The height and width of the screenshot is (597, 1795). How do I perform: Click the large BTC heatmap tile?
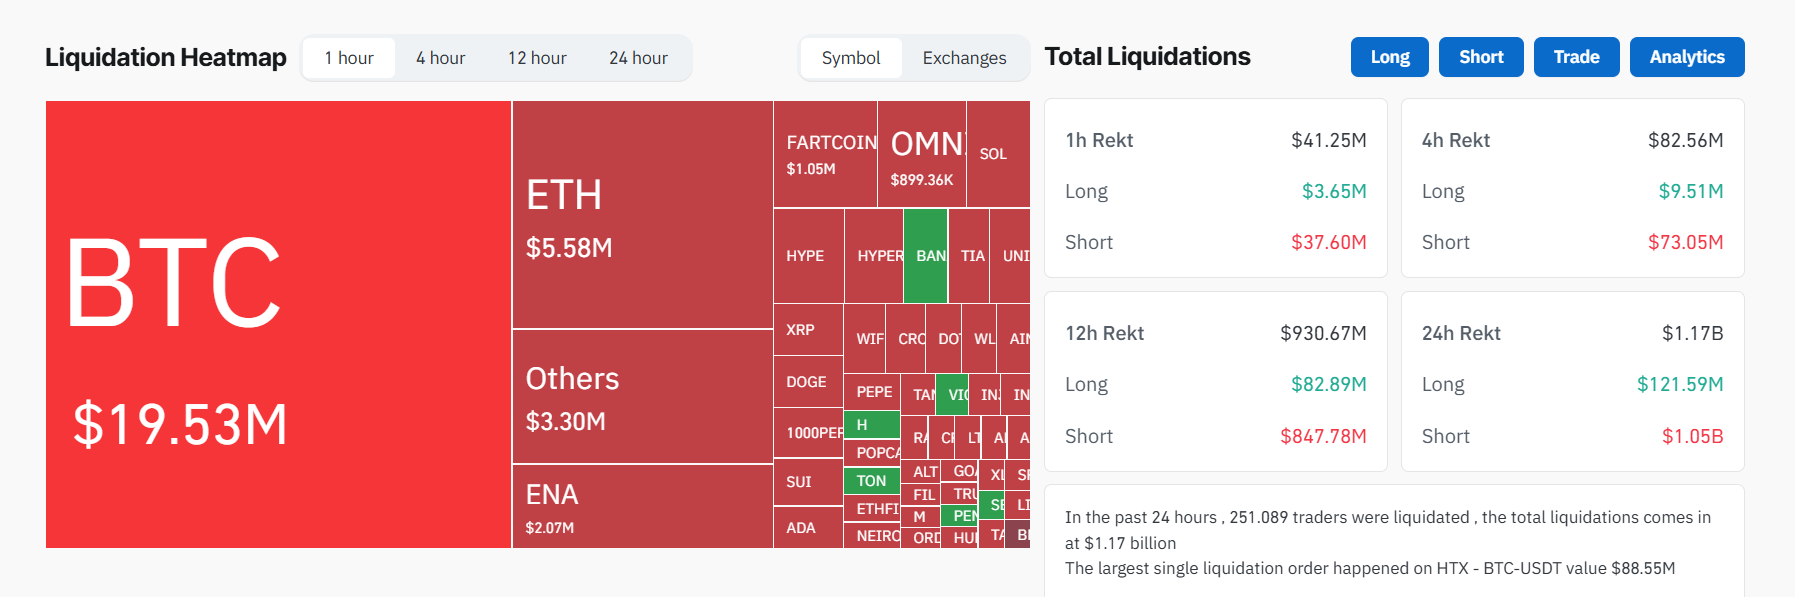pyautogui.click(x=278, y=324)
